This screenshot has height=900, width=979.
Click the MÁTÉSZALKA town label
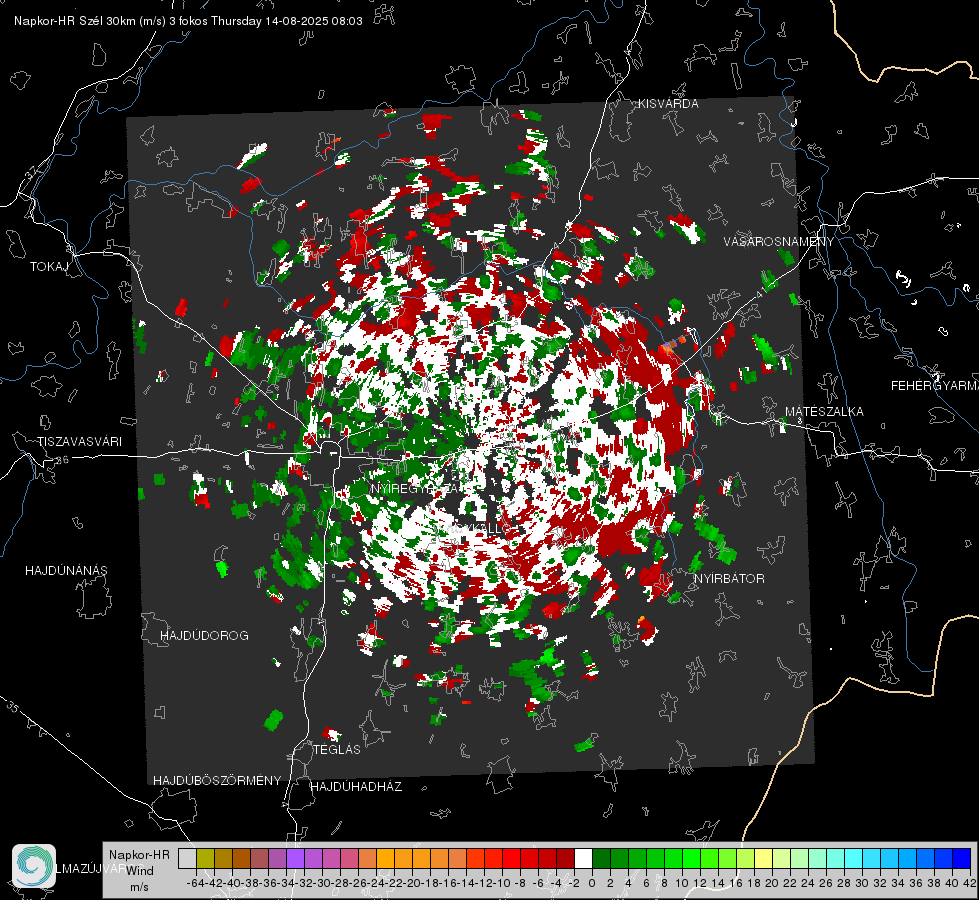click(x=824, y=412)
